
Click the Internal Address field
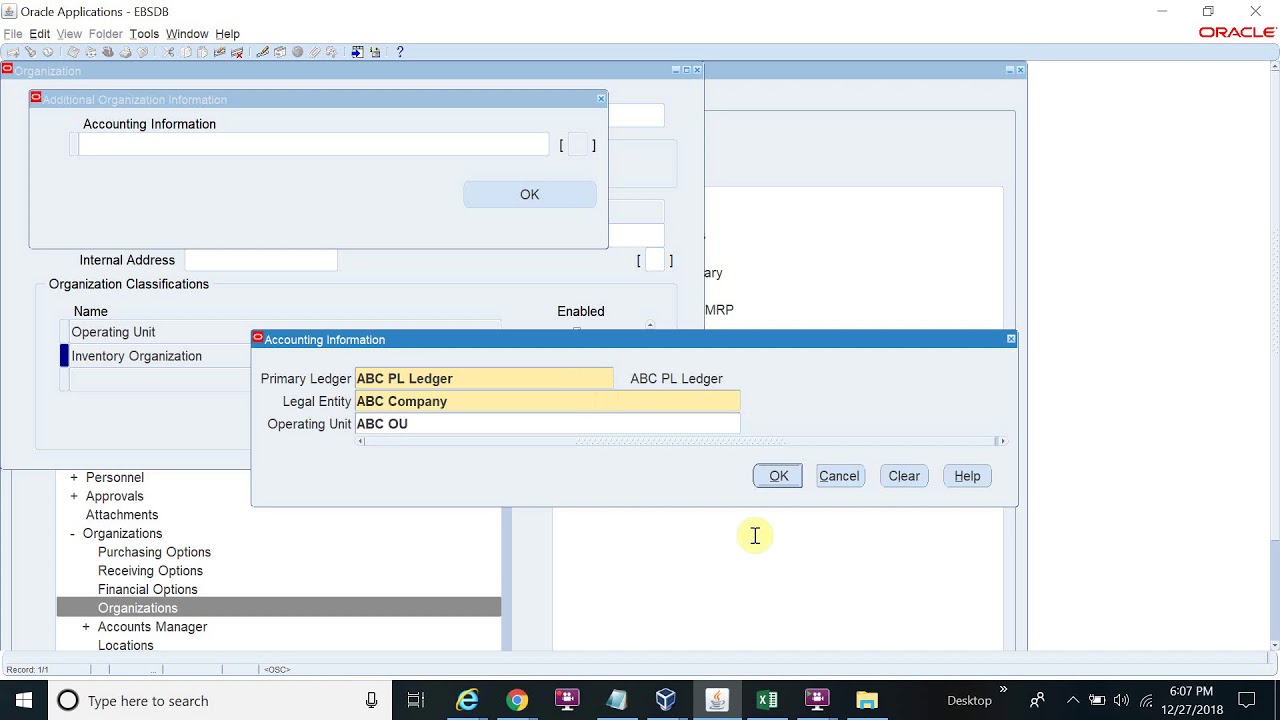coord(261,260)
